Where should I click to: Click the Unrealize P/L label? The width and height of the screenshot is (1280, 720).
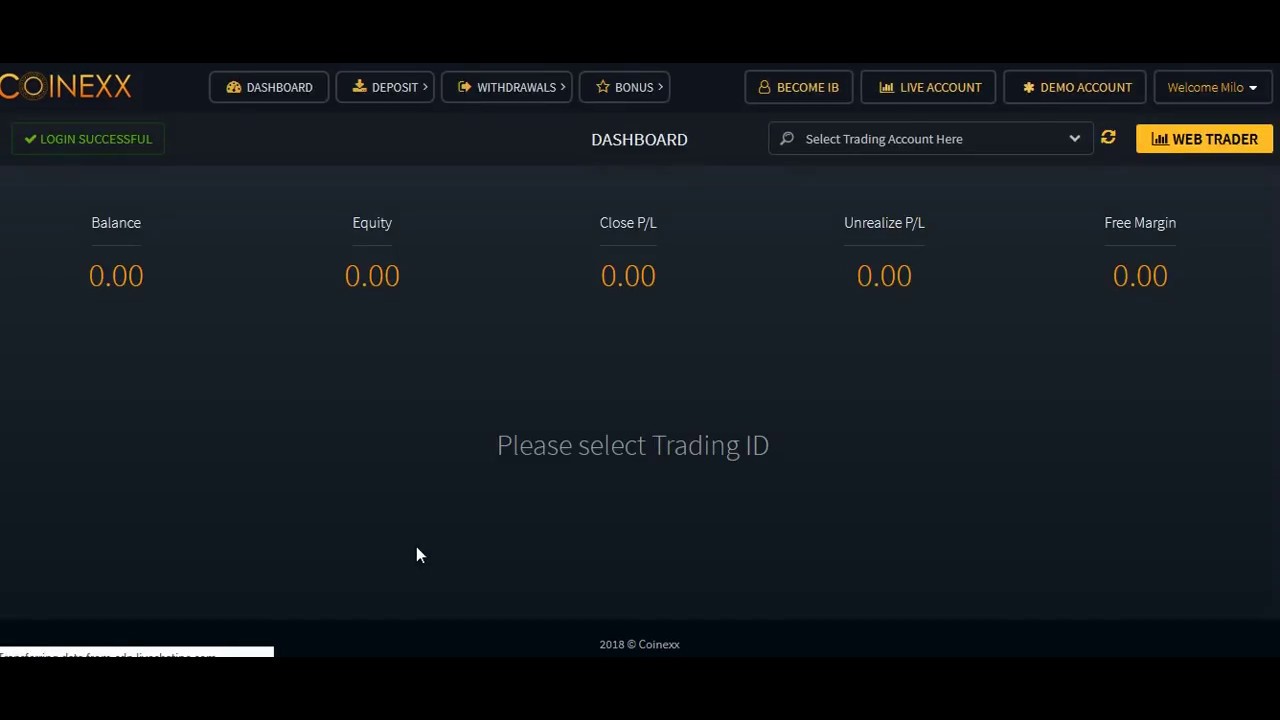coord(884,223)
